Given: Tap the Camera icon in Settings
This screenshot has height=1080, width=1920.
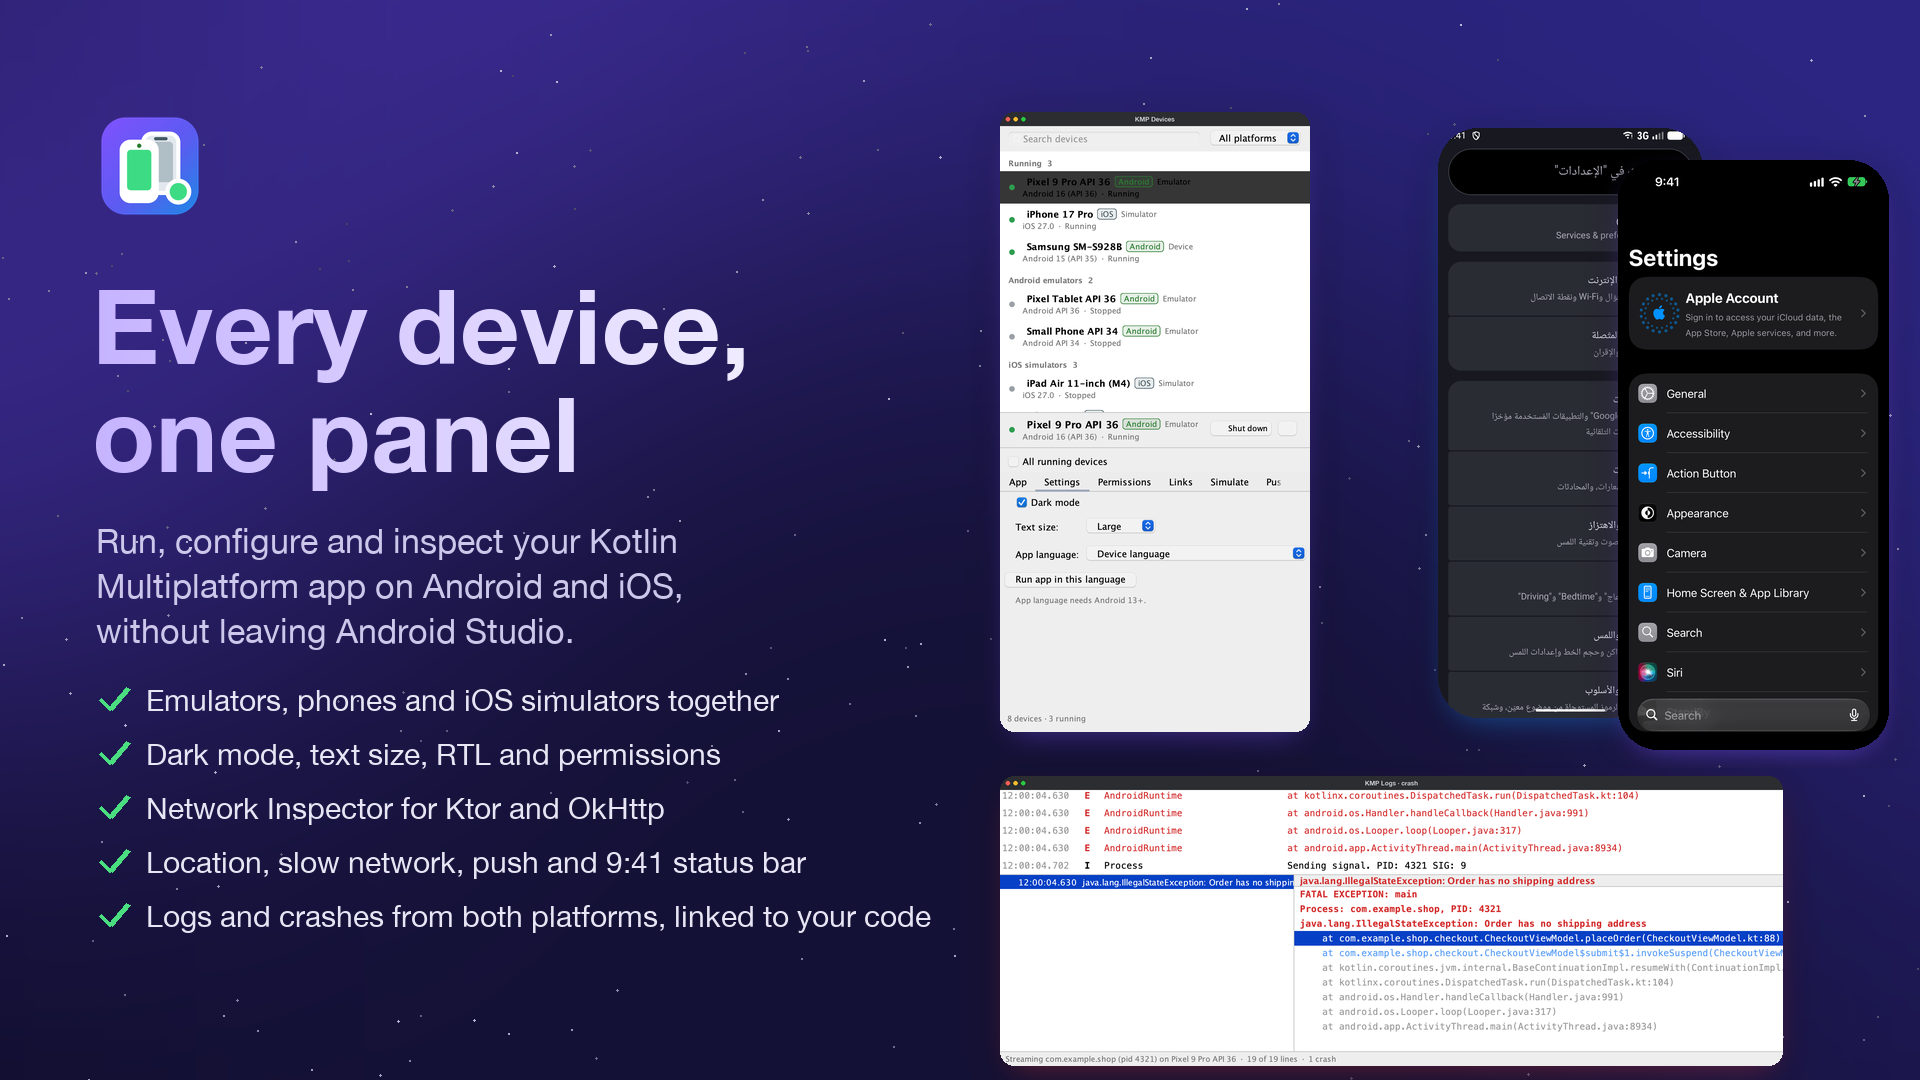Looking at the screenshot, I should (x=1647, y=553).
